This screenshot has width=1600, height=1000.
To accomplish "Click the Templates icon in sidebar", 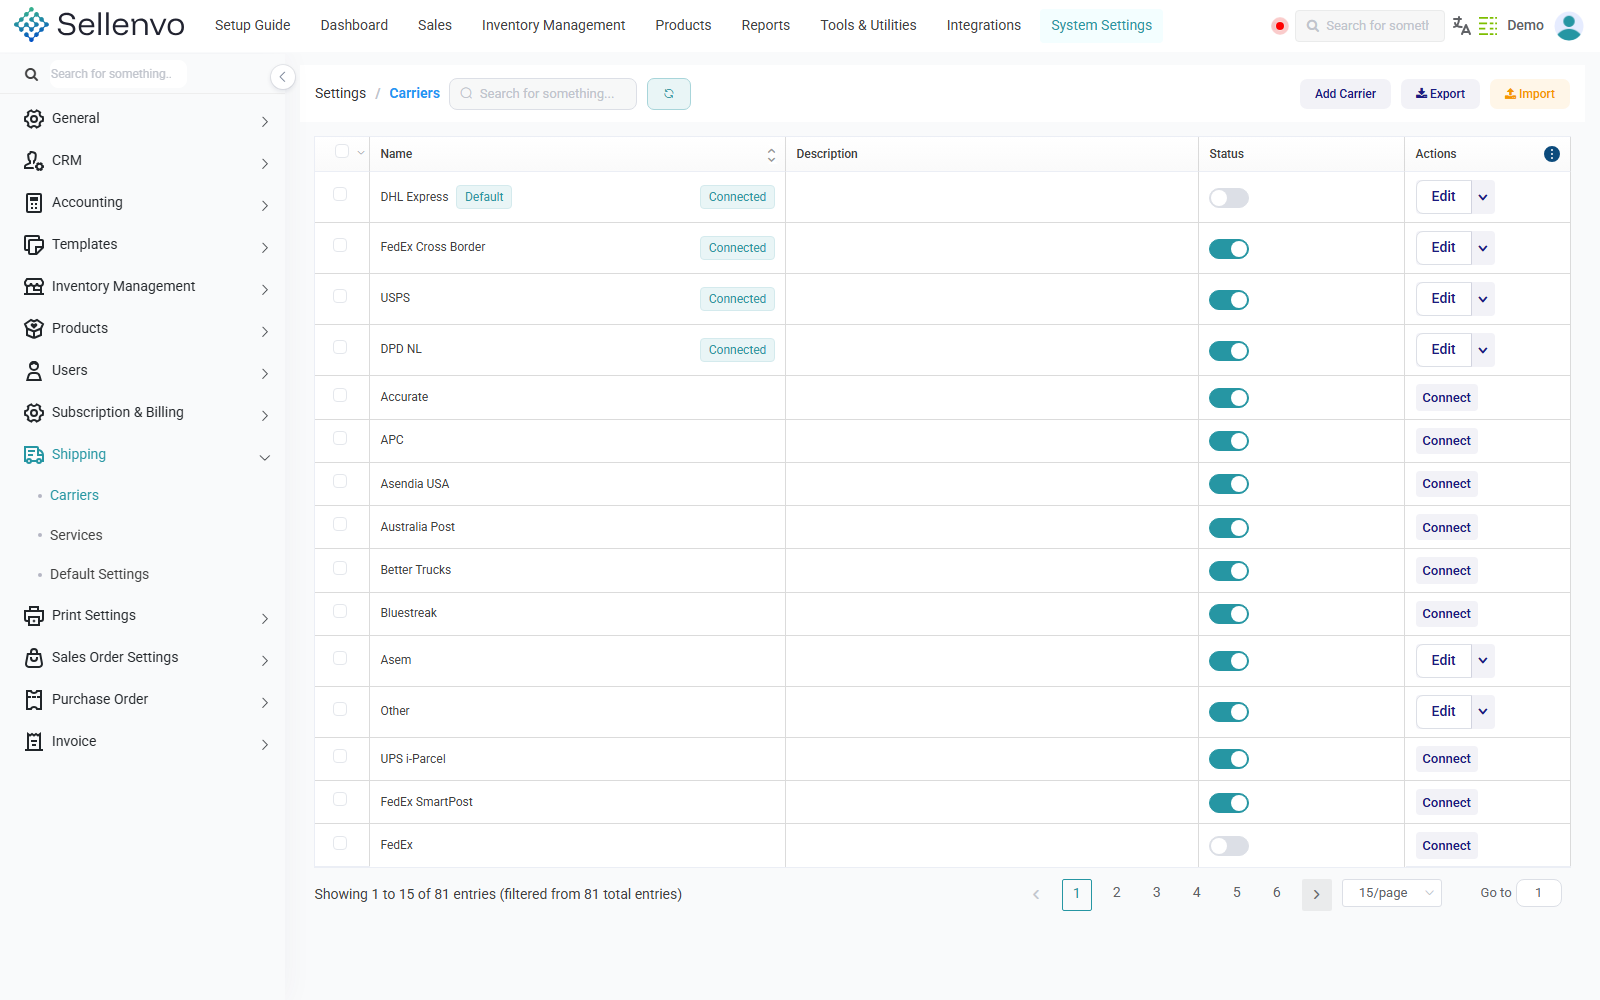I will [x=34, y=245].
